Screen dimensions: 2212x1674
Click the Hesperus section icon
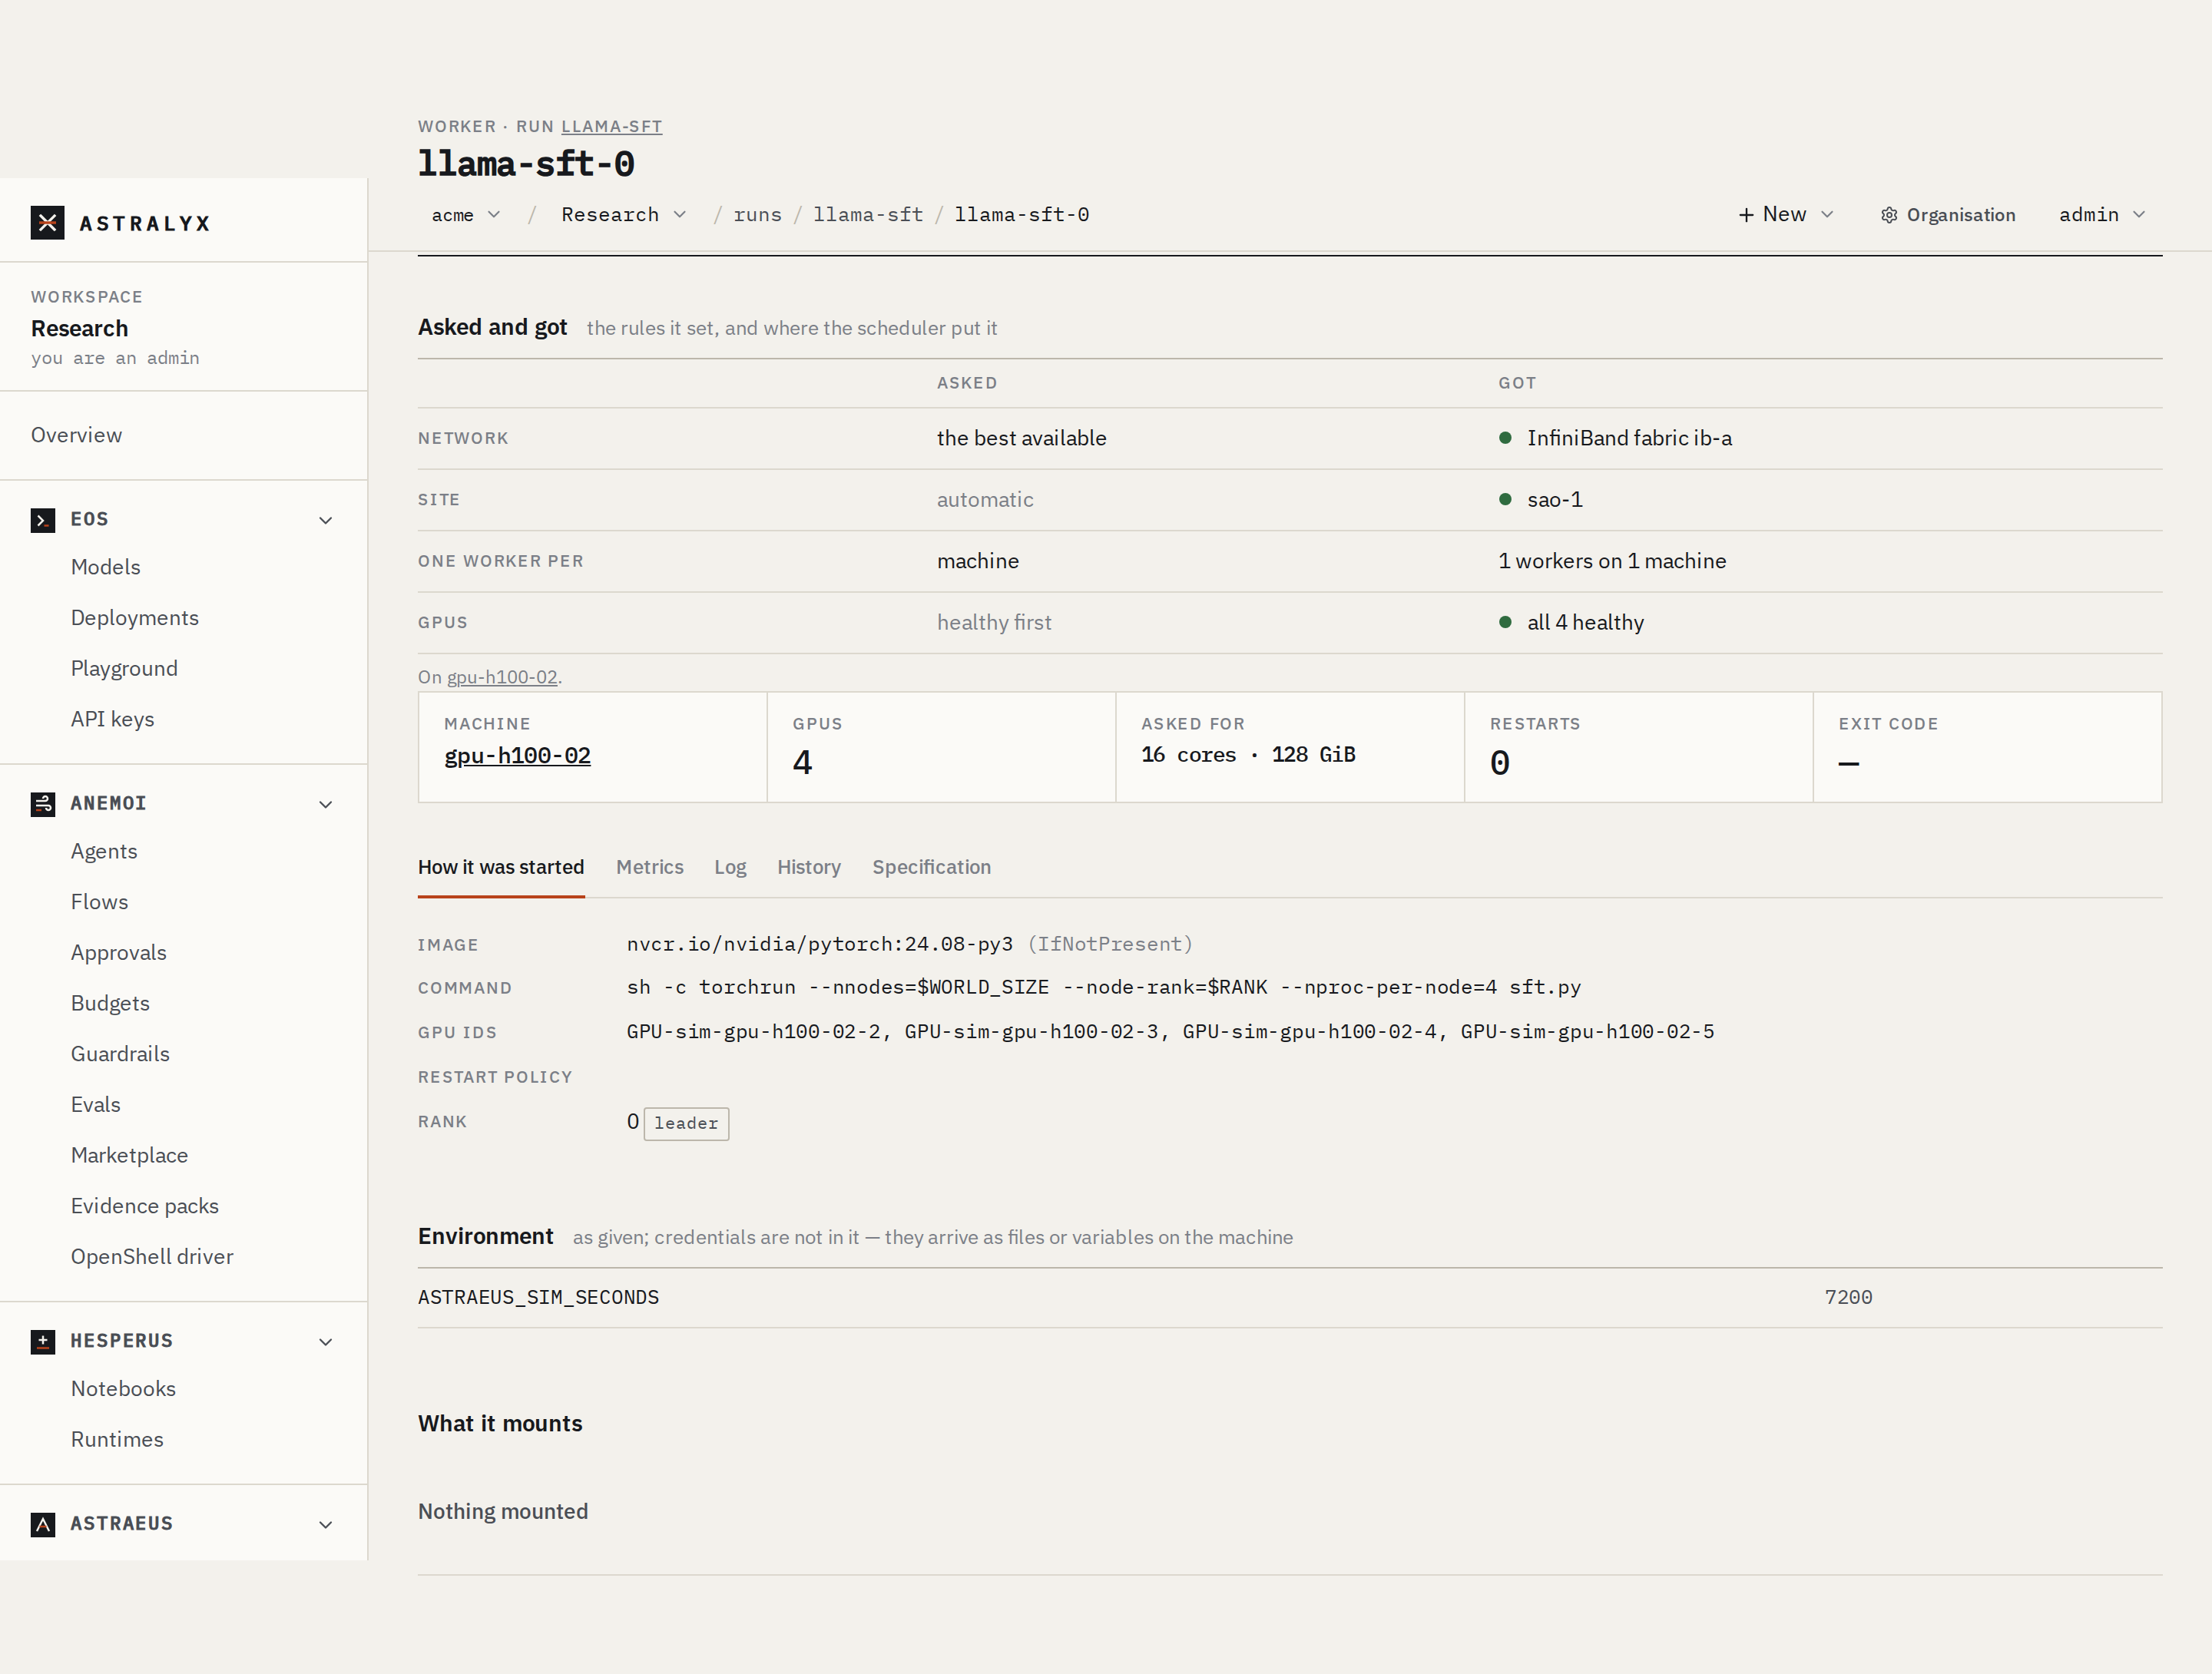click(43, 1341)
